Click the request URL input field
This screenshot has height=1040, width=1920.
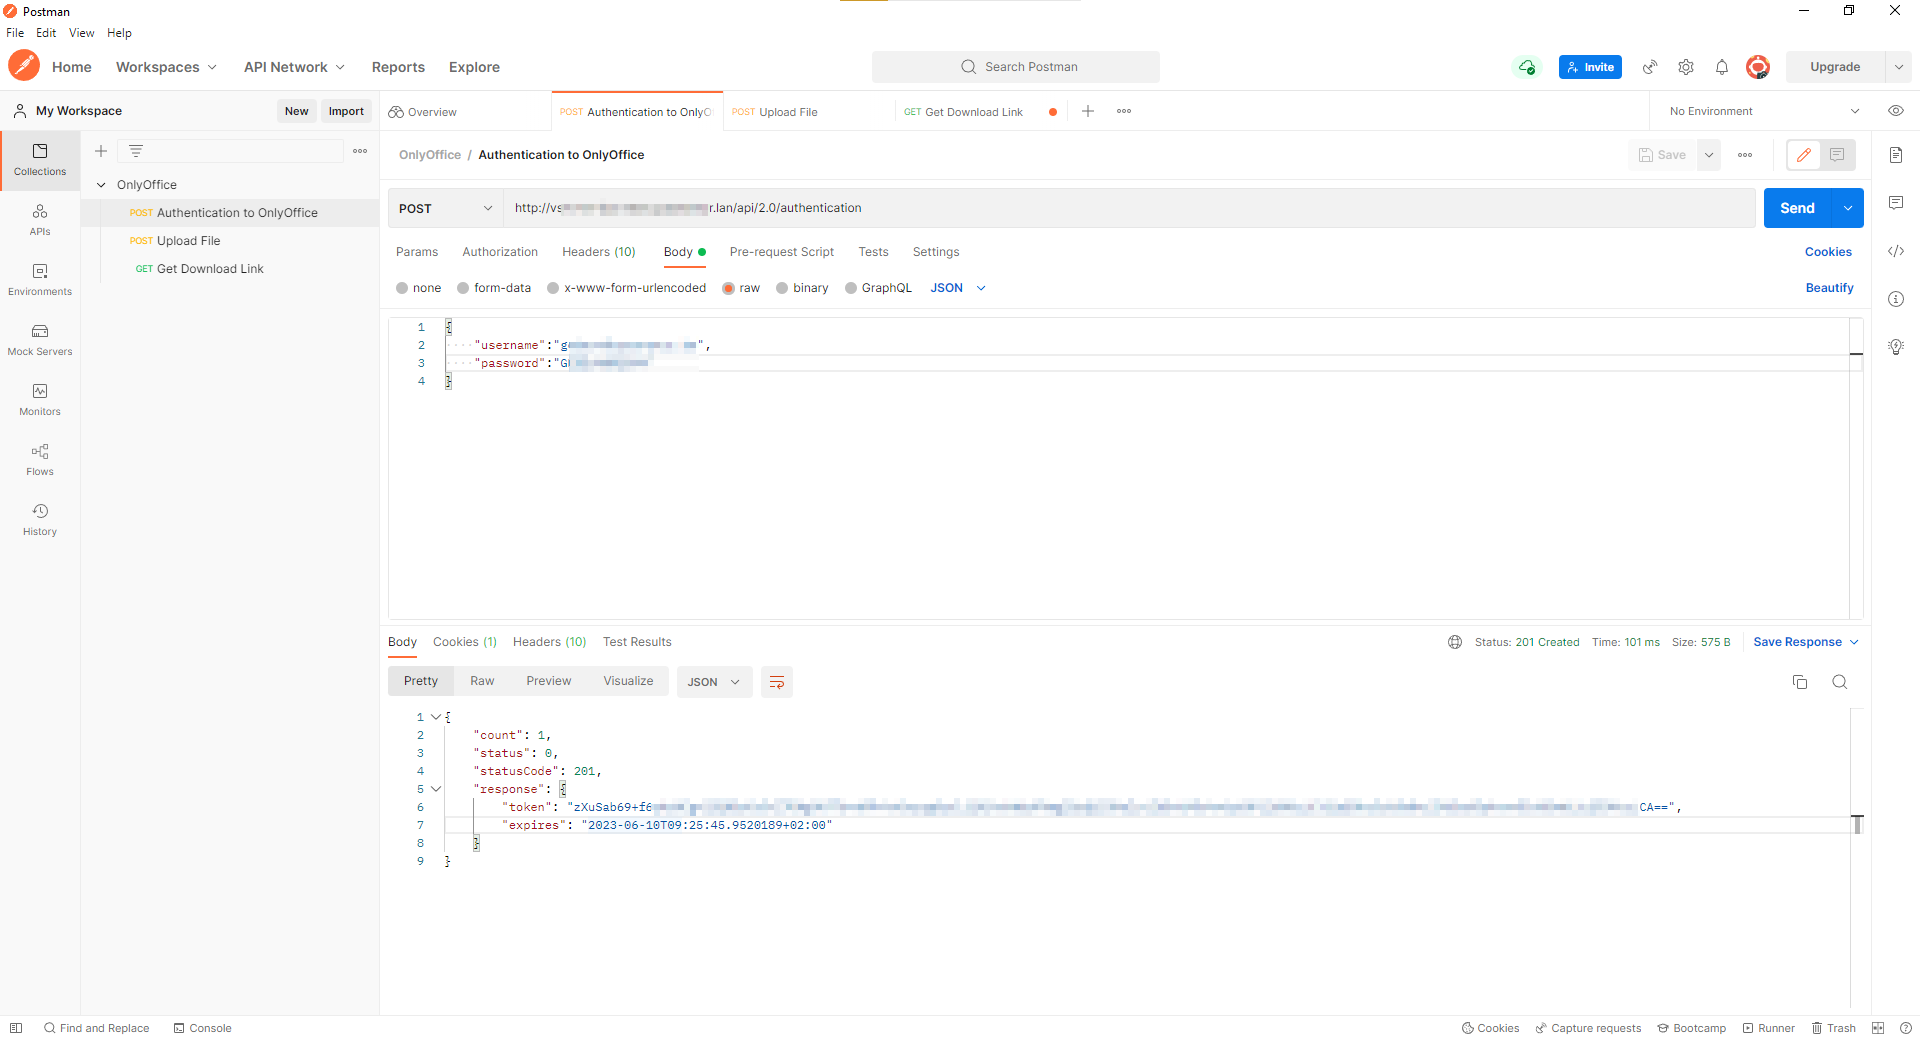(x=1129, y=208)
